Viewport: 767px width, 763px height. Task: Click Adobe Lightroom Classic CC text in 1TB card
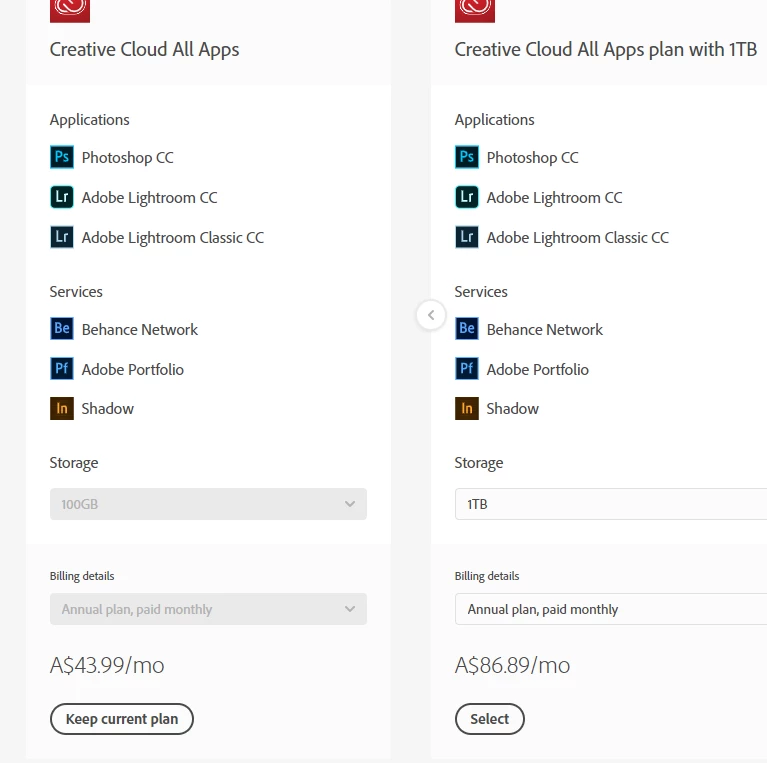point(578,238)
